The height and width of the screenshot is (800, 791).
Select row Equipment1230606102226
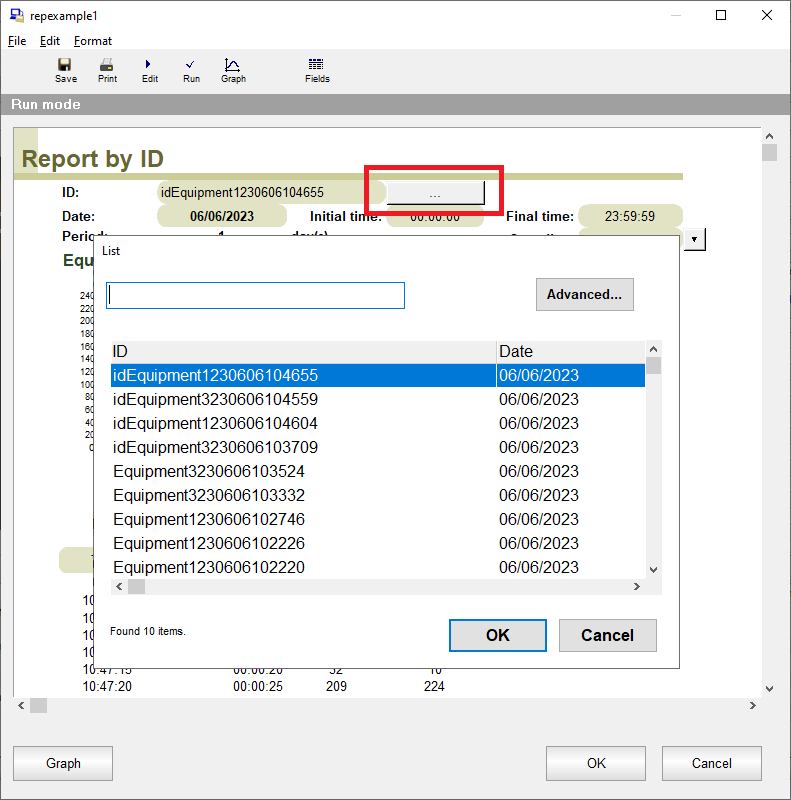[378, 543]
